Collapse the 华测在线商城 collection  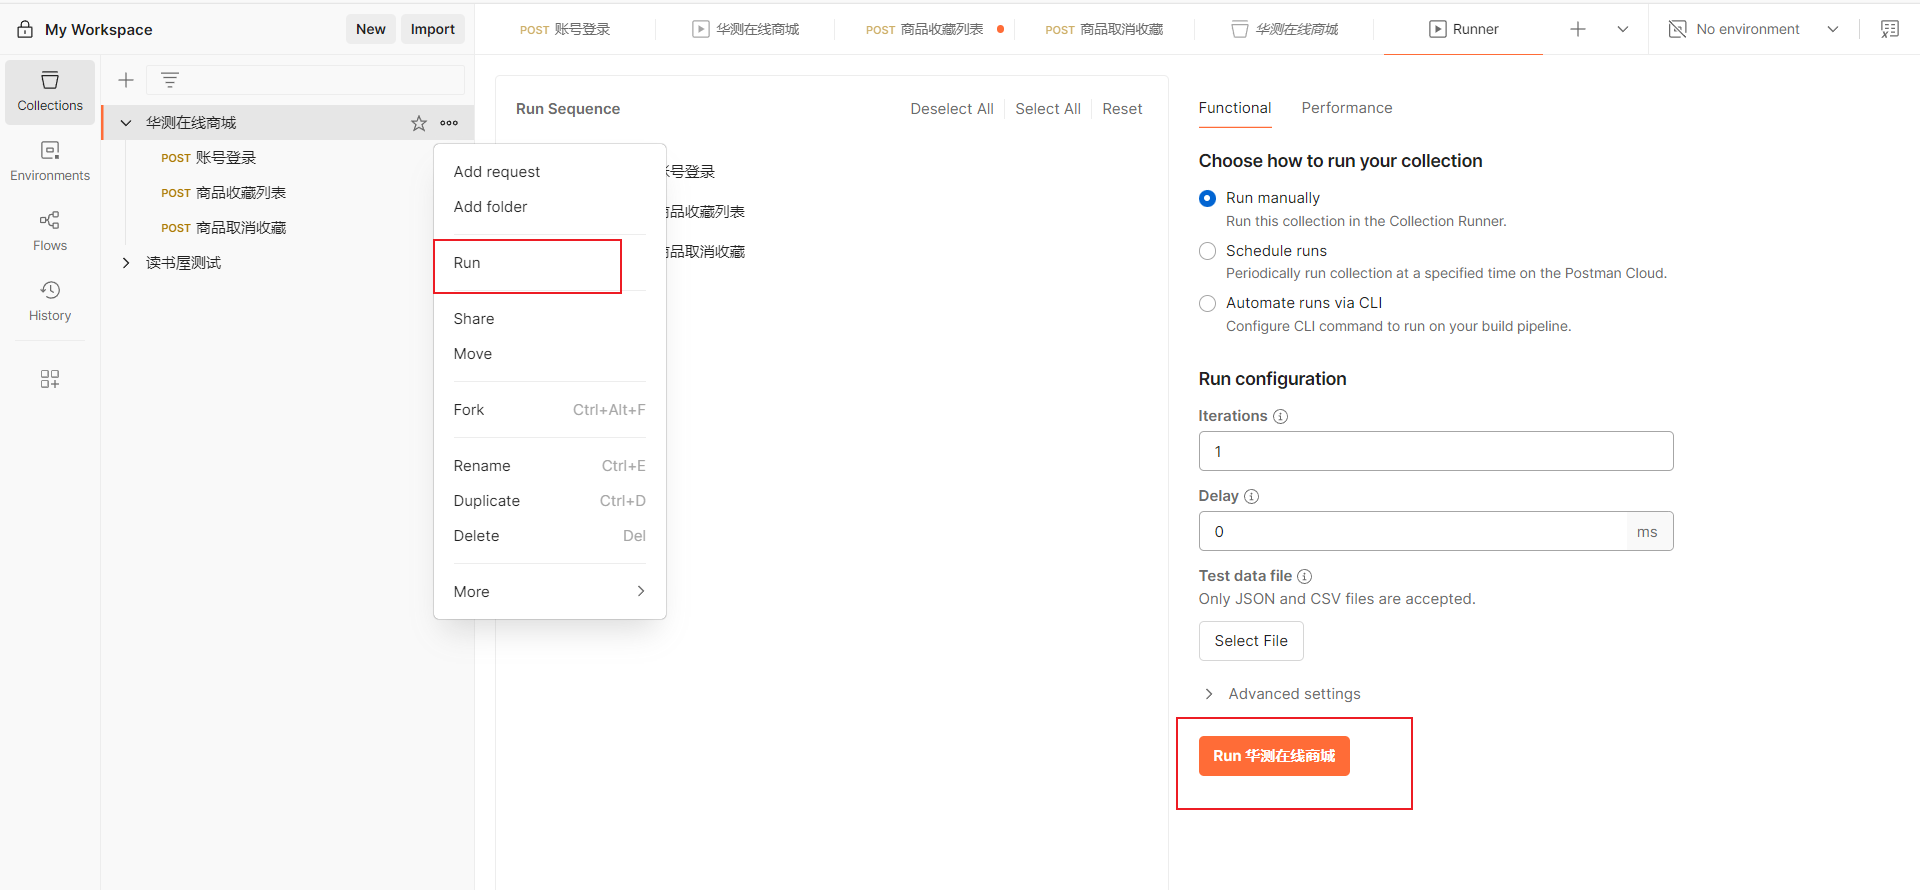pyautogui.click(x=126, y=123)
